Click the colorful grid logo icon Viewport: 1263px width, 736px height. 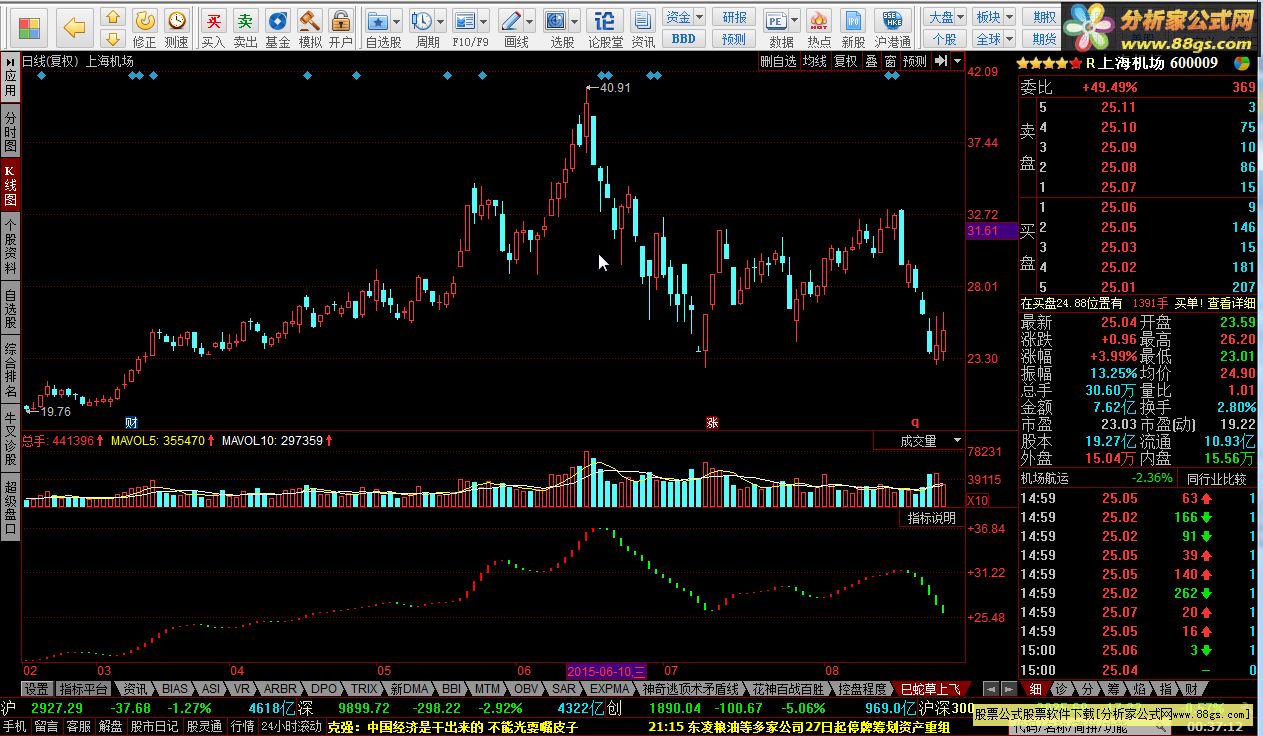[31, 27]
